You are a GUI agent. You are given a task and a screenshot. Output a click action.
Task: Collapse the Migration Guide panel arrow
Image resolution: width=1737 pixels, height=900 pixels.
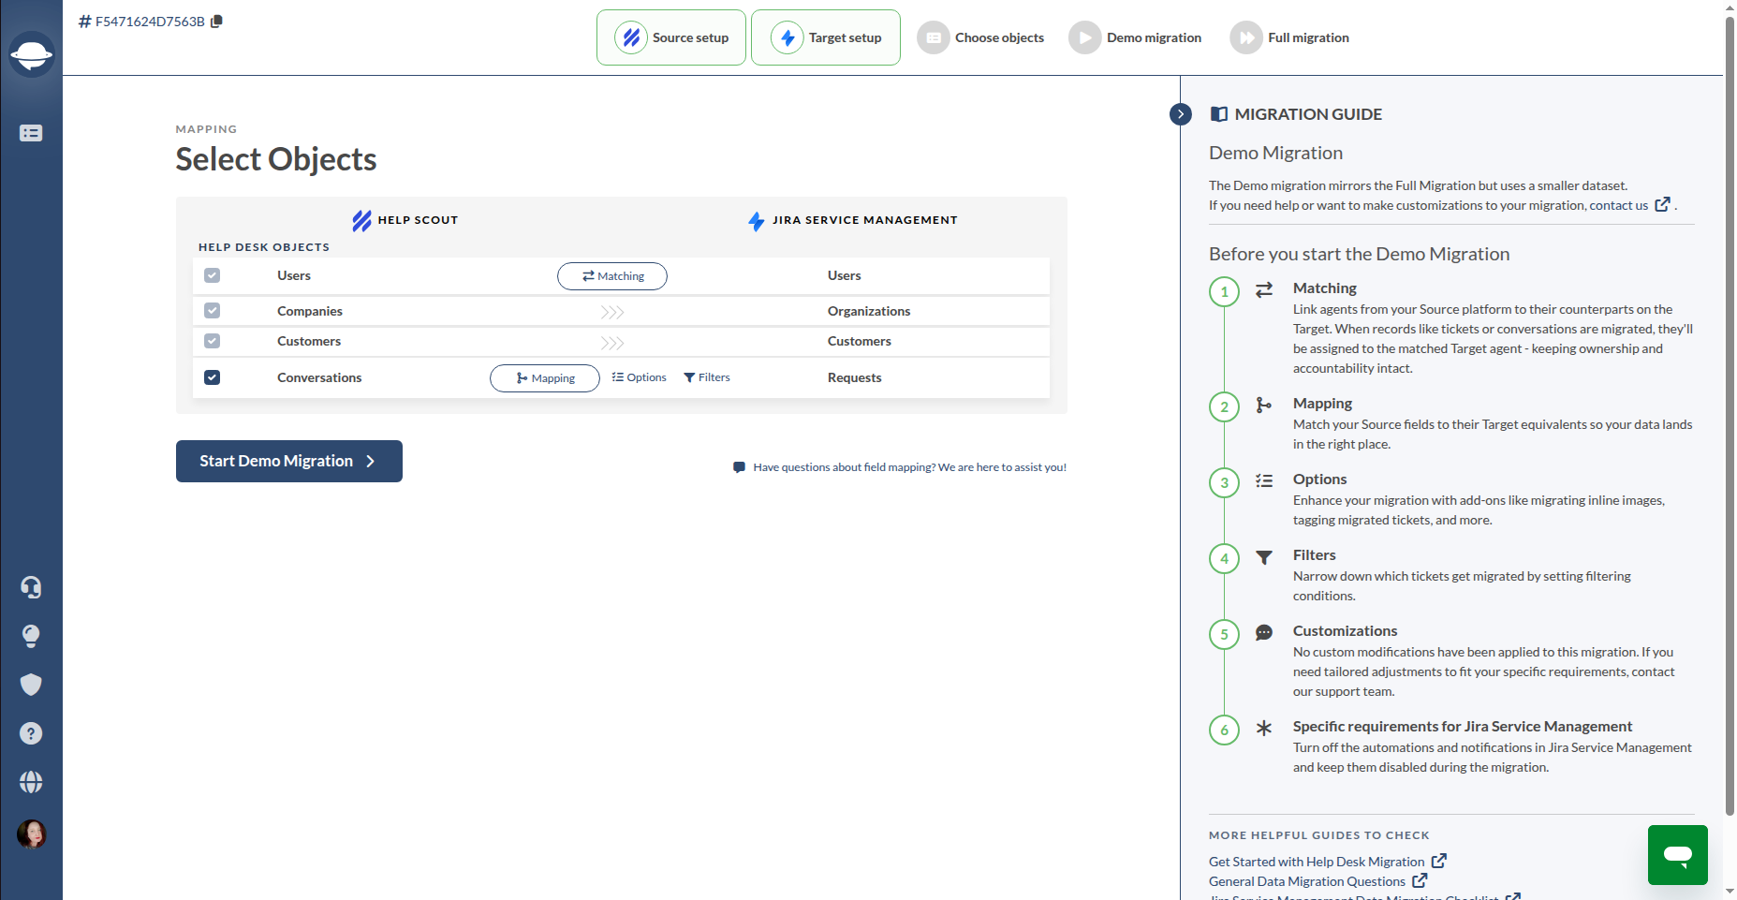coord(1180,114)
